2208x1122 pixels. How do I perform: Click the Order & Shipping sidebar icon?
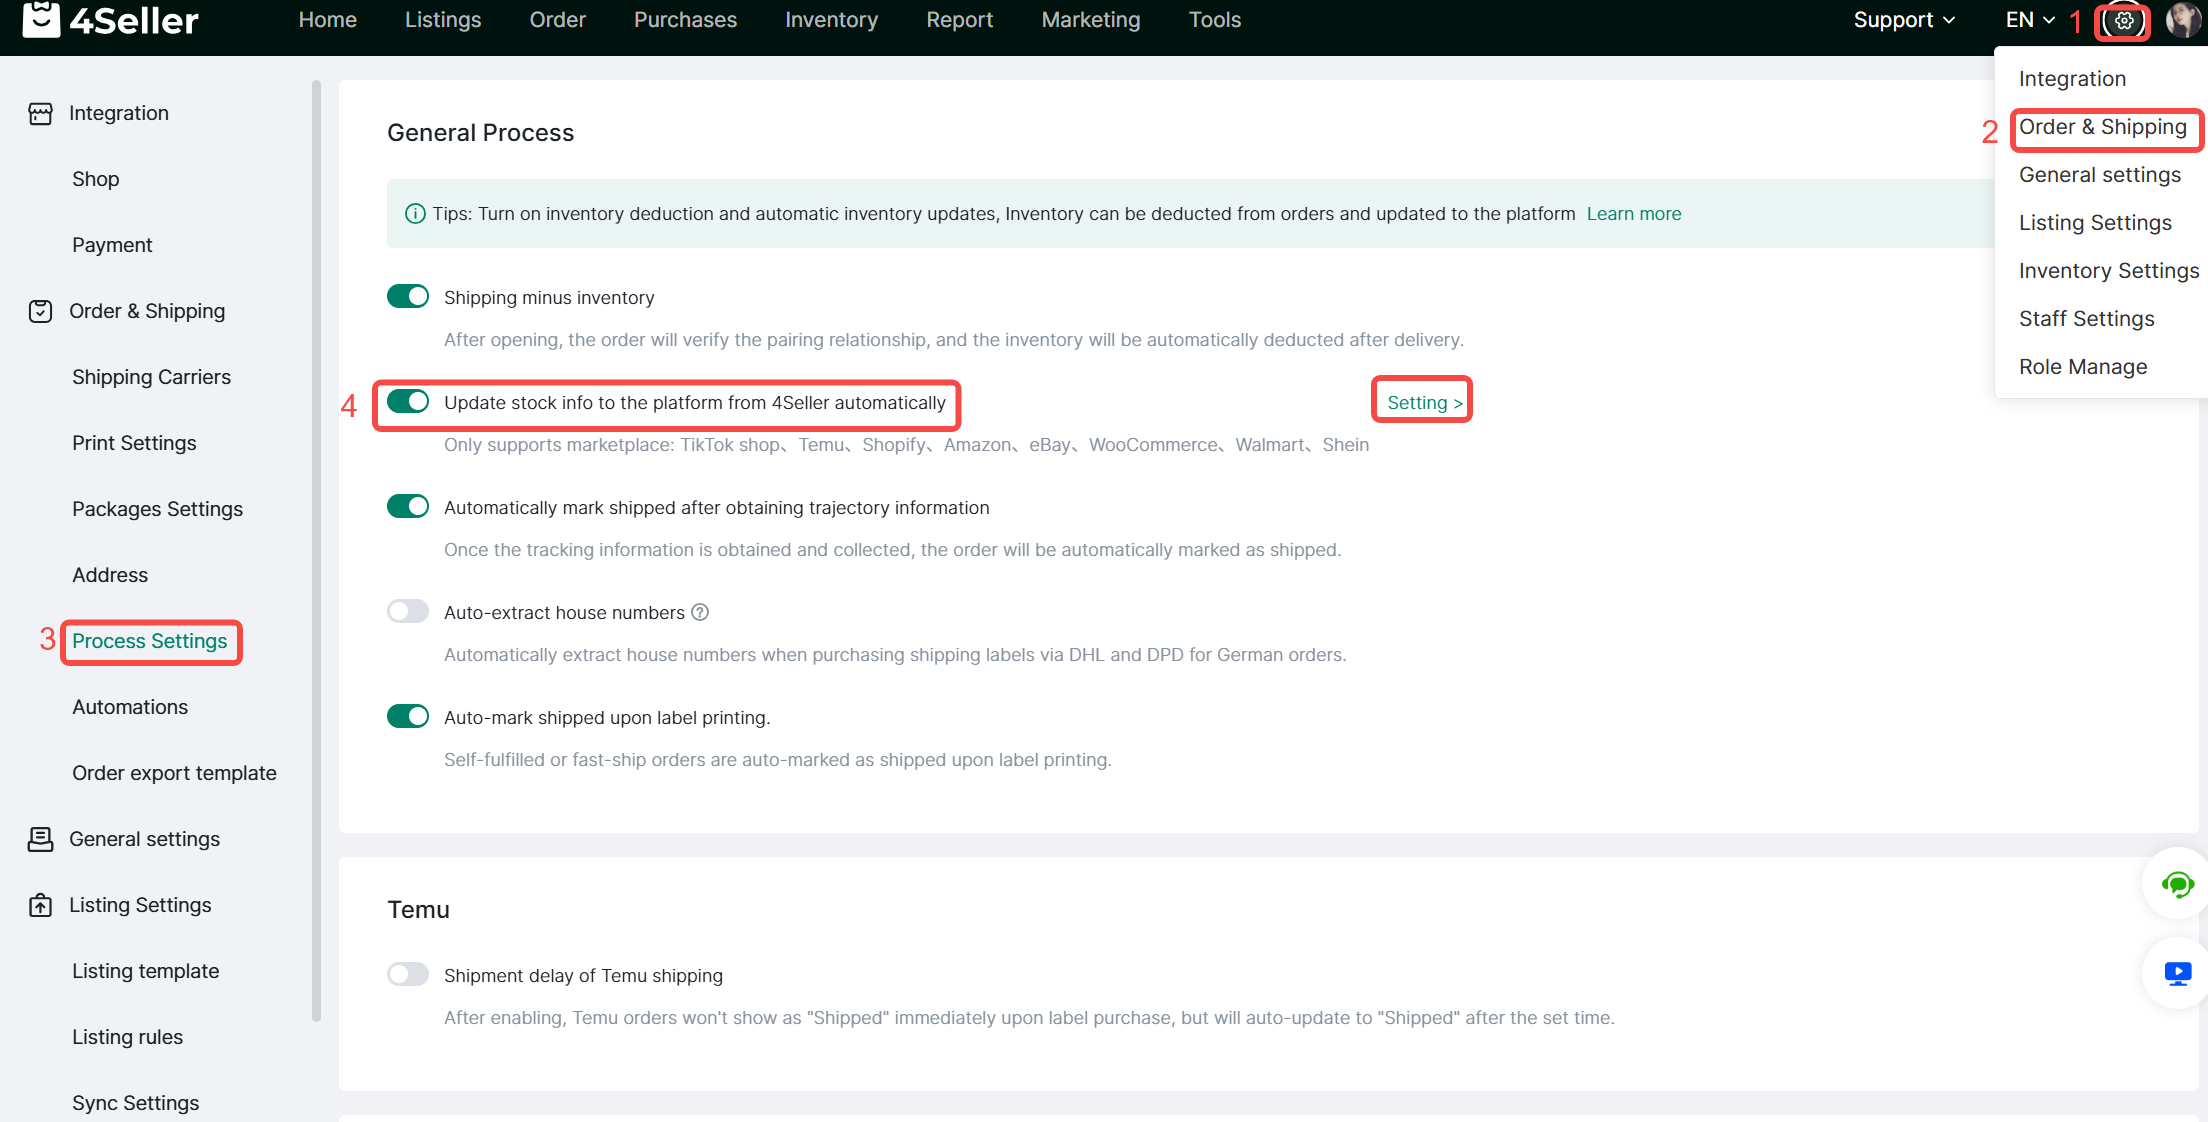(40, 311)
